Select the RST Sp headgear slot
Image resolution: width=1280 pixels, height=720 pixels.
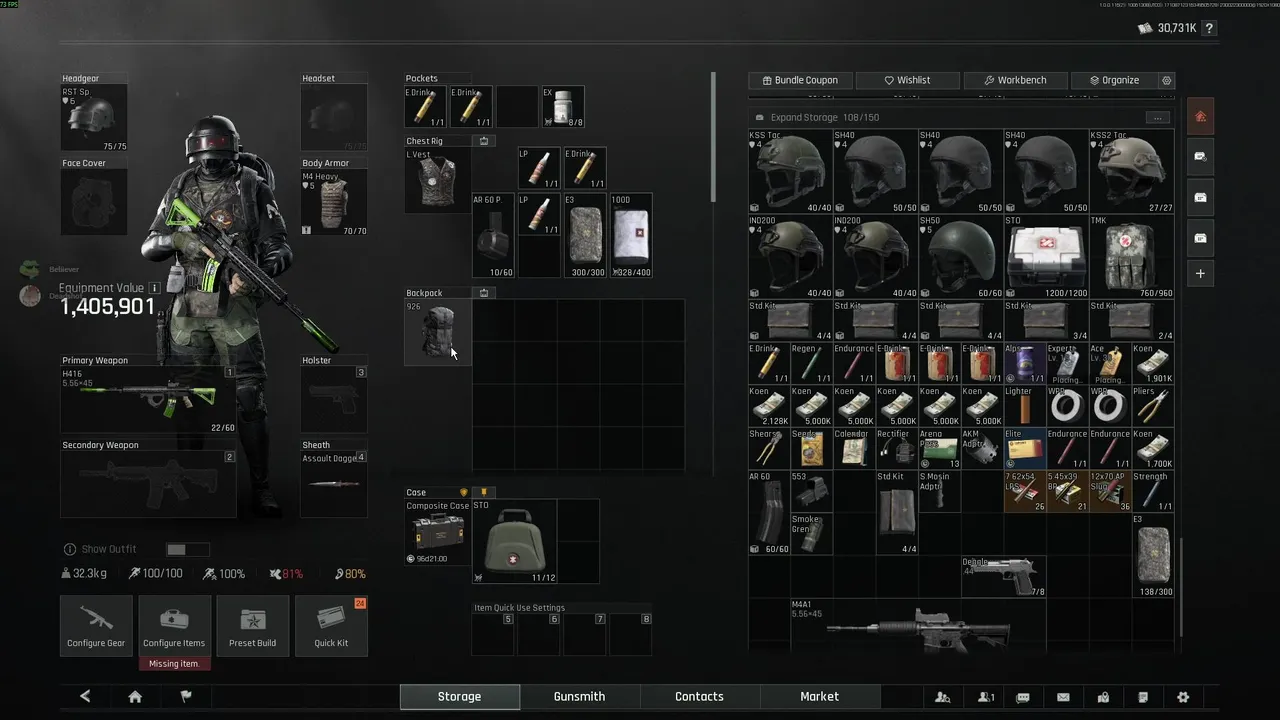pos(94,118)
